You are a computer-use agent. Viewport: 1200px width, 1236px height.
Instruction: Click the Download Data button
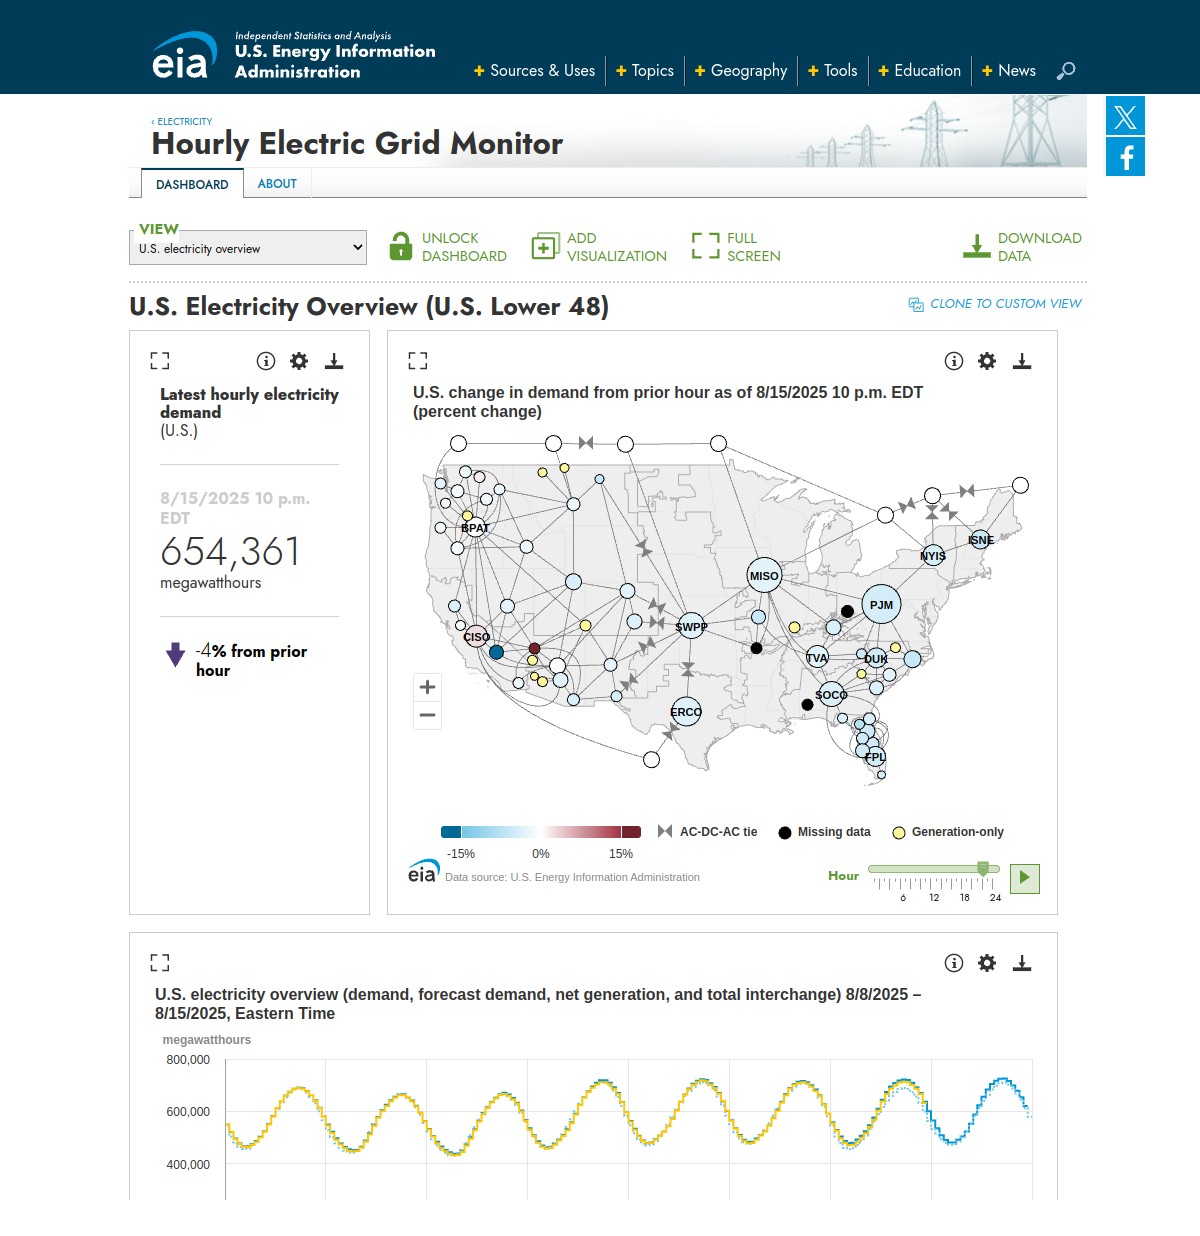pyautogui.click(x=1022, y=247)
